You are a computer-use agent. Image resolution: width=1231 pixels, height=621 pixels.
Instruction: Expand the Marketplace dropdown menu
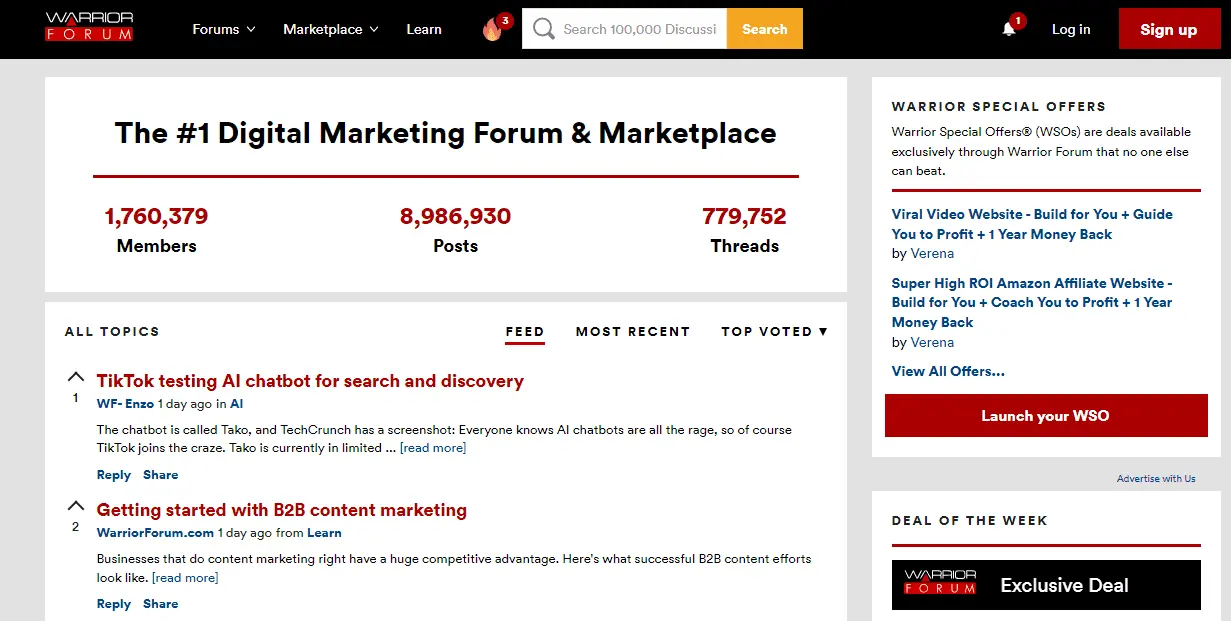click(331, 29)
